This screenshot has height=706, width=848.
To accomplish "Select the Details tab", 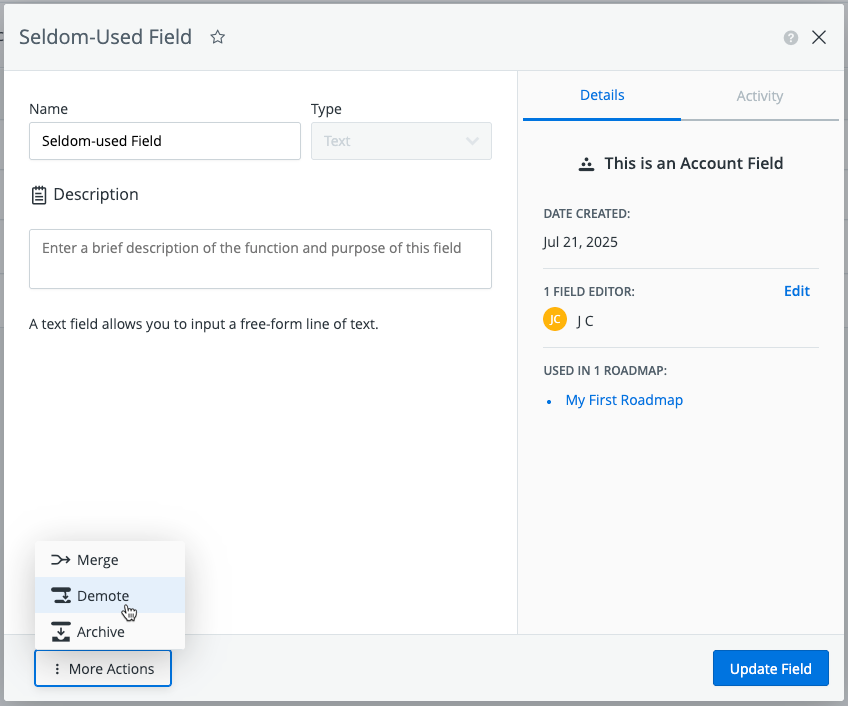I will pyautogui.click(x=602, y=95).
